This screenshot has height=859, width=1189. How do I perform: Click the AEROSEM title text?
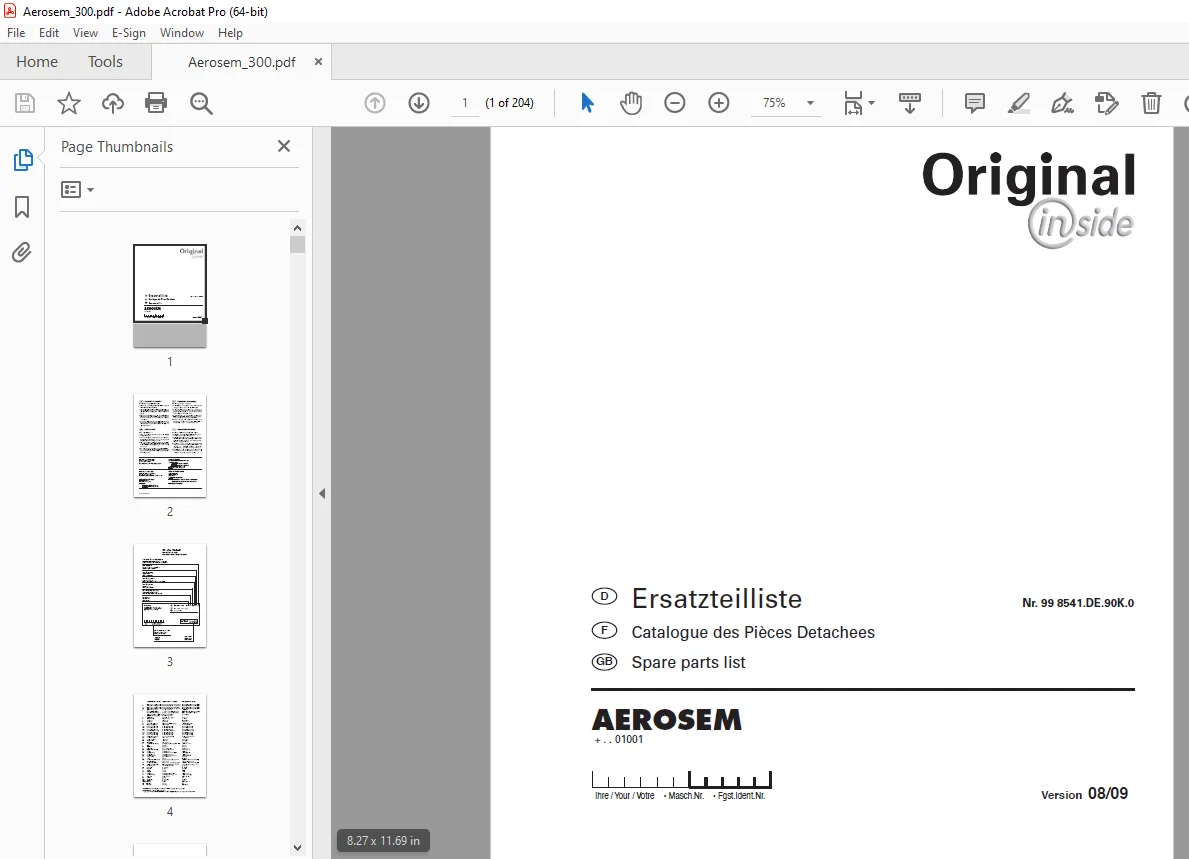tap(667, 719)
